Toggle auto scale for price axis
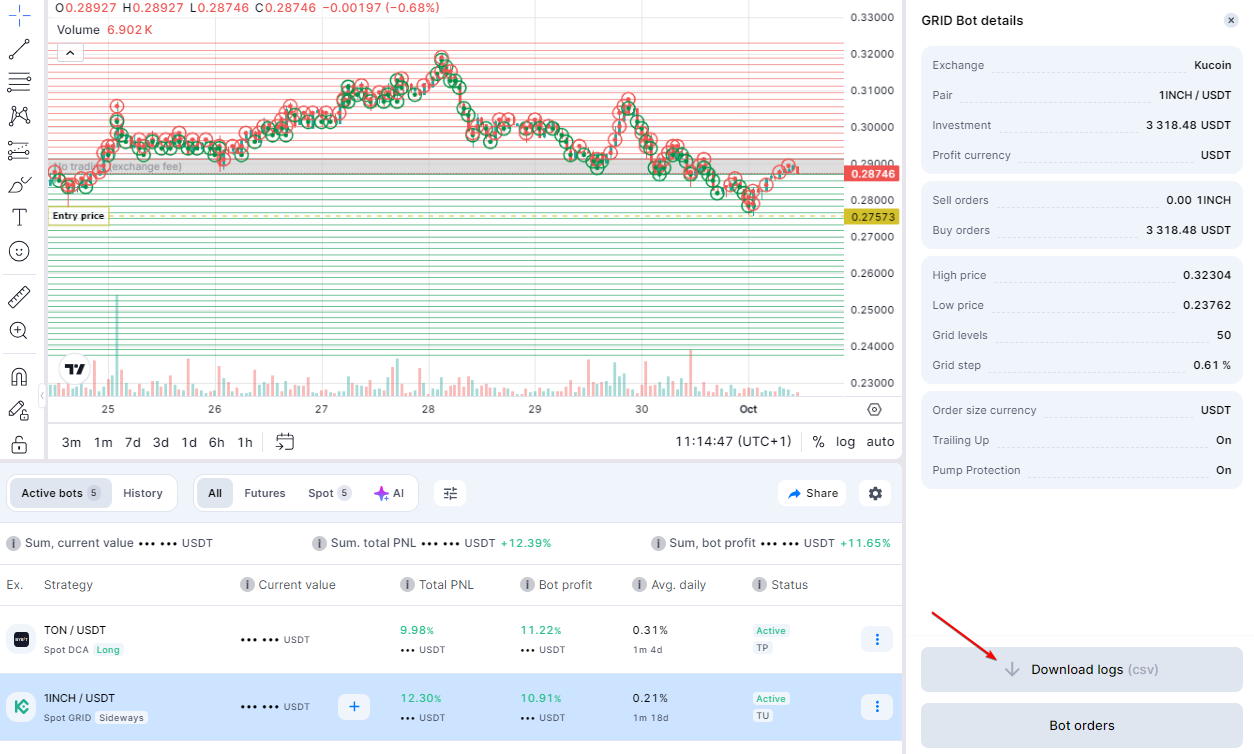Image resolution: width=1254 pixels, height=754 pixels. click(880, 442)
